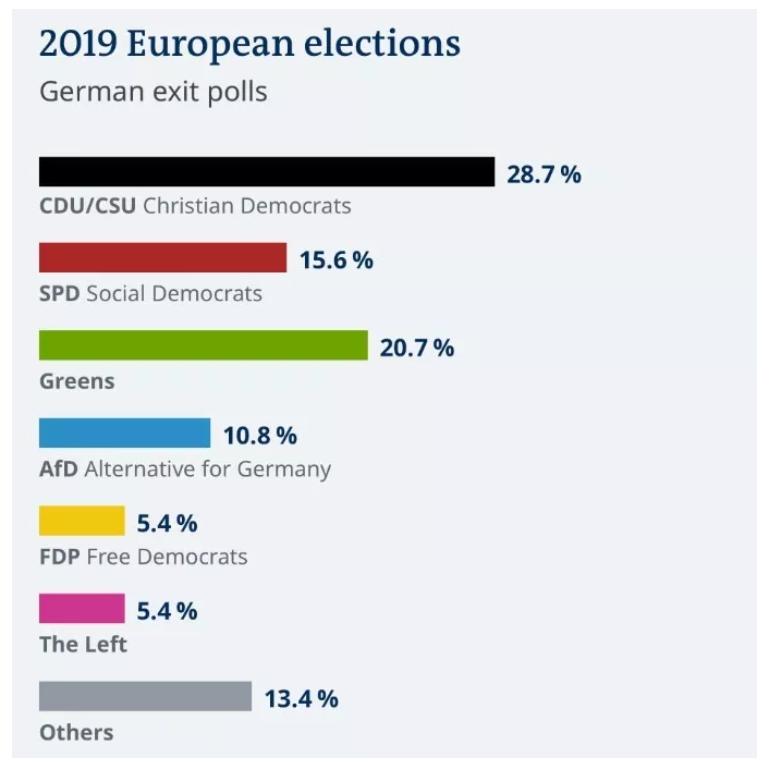The width and height of the screenshot is (771, 771).
Task: Select the blue AfD bar
Action: click(x=124, y=433)
